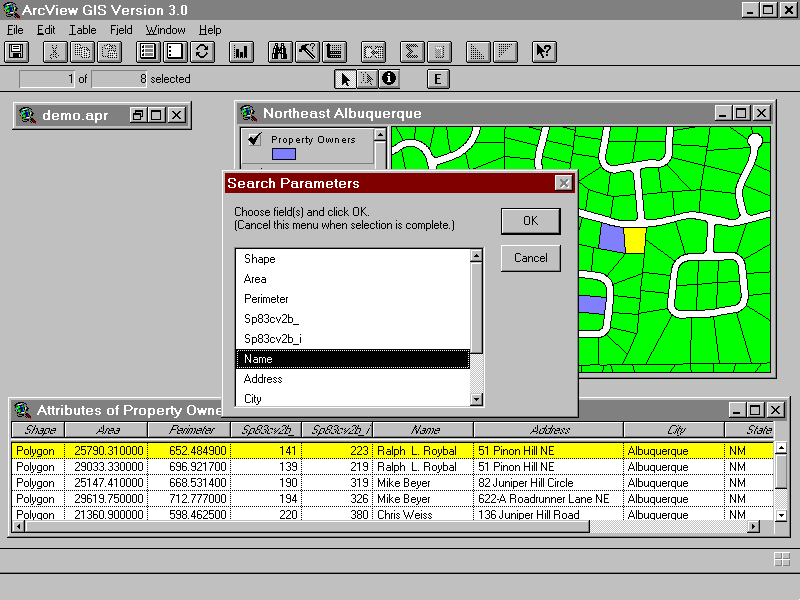Image resolution: width=800 pixels, height=600 pixels.
Task: Click the Northeast Albuquerque view window icon
Action: (248, 113)
